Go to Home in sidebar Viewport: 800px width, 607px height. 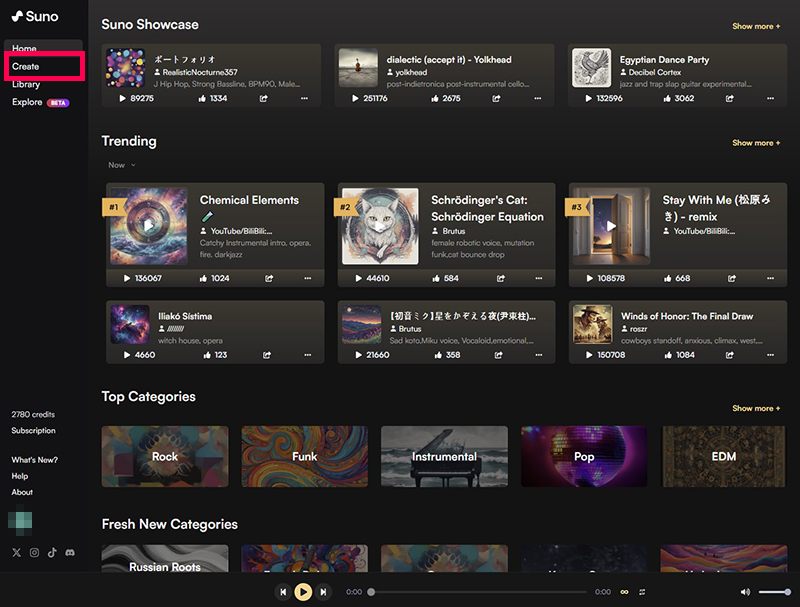[x=24, y=48]
